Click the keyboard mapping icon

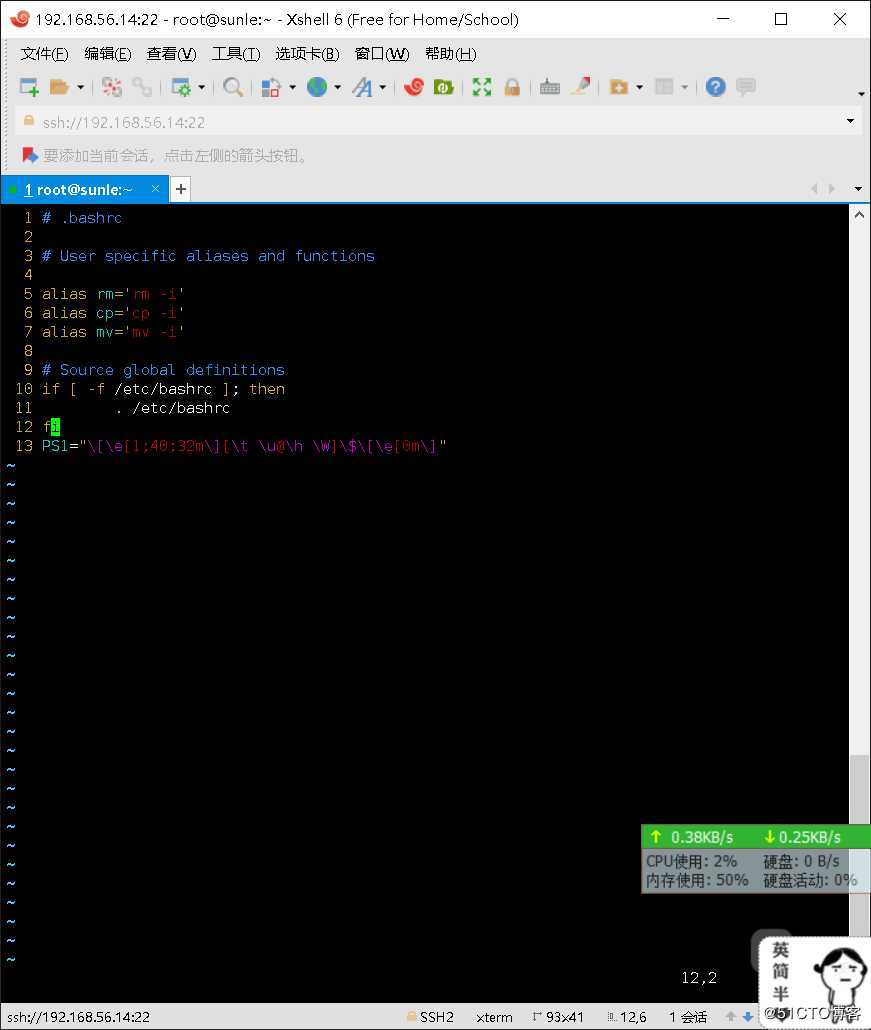point(550,87)
